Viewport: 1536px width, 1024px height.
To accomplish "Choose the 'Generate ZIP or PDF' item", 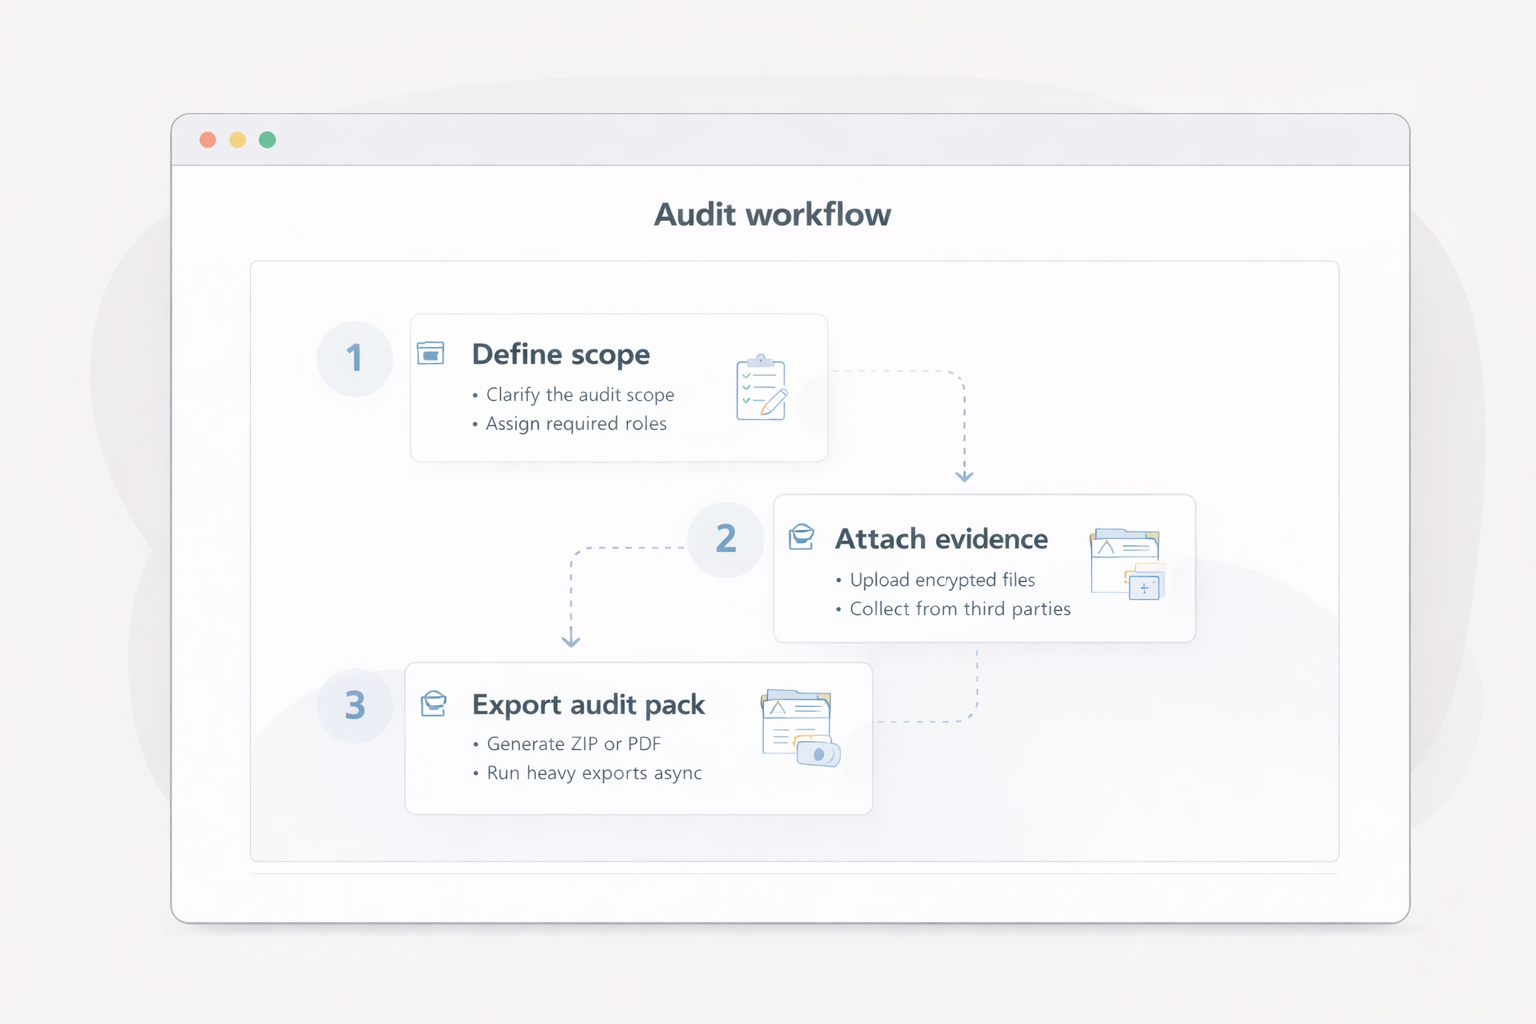I will pos(573,744).
